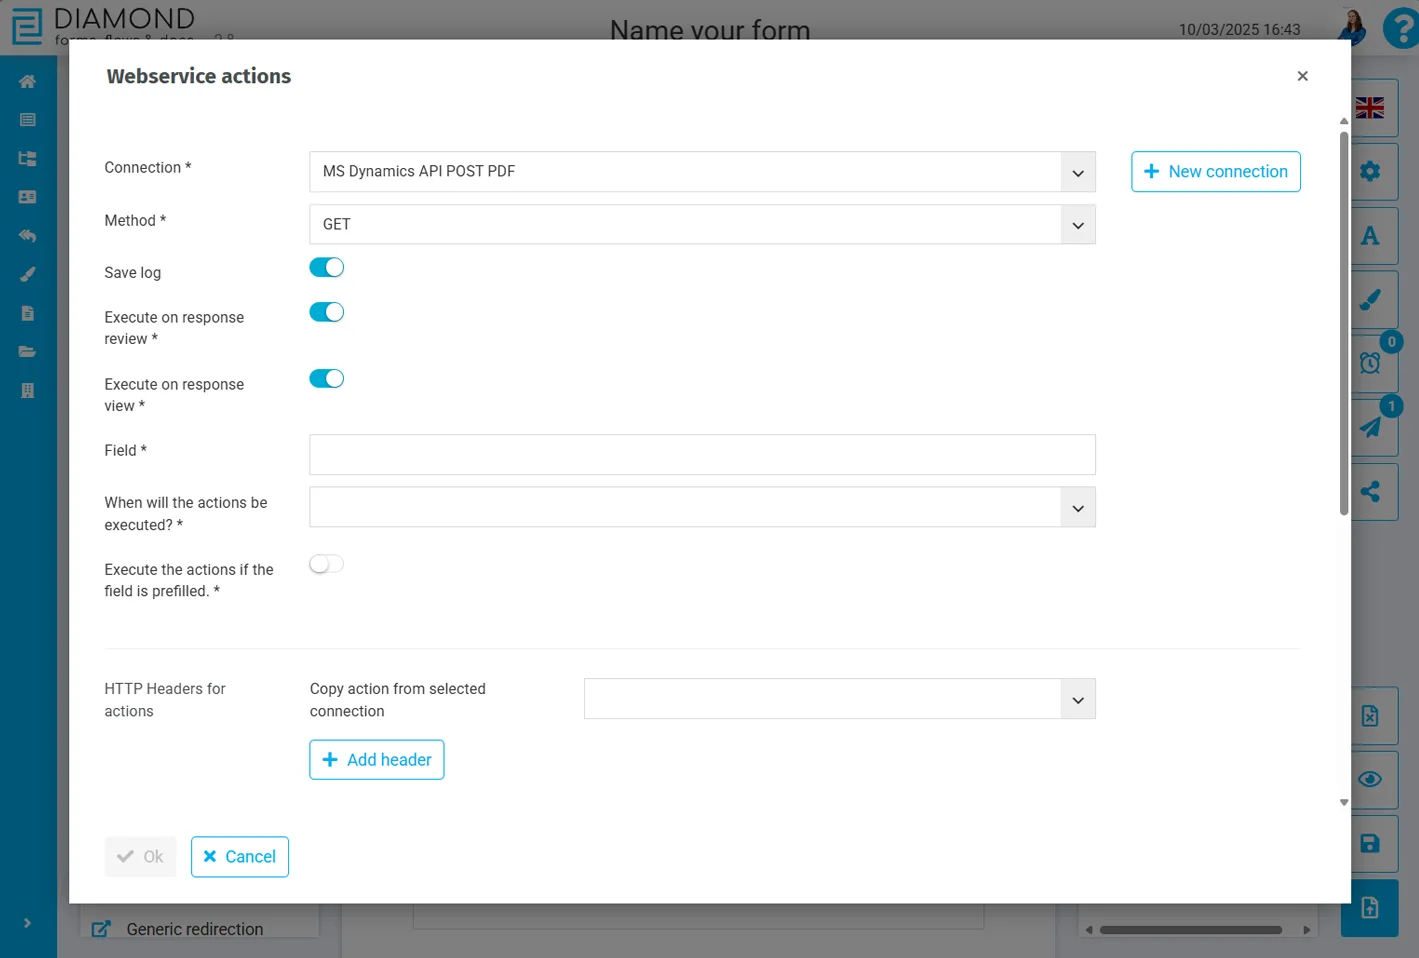Click the save disk icon on right panel
This screenshot has width=1419, height=958.
(x=1369, y=843)
